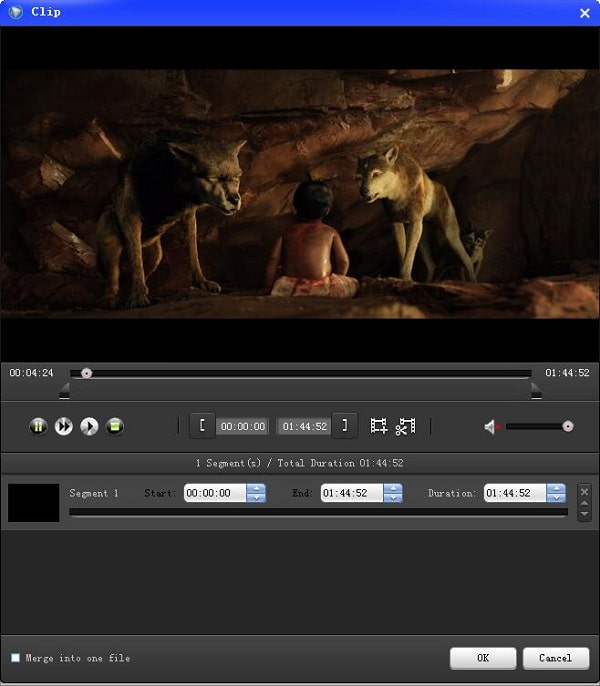This screenshot has height=686, width=600.
Task: Enable Merge into one file checkbox
Action: coord(15,658)
